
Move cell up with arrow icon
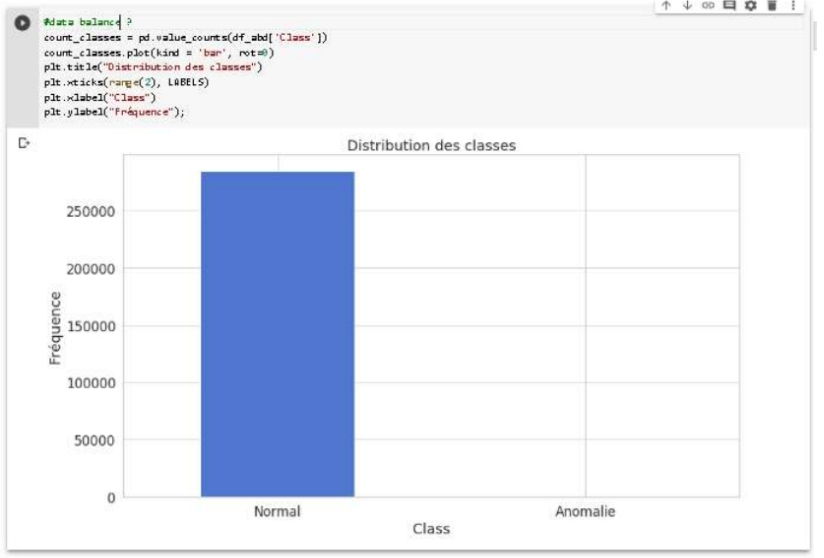tap(667, 6)
